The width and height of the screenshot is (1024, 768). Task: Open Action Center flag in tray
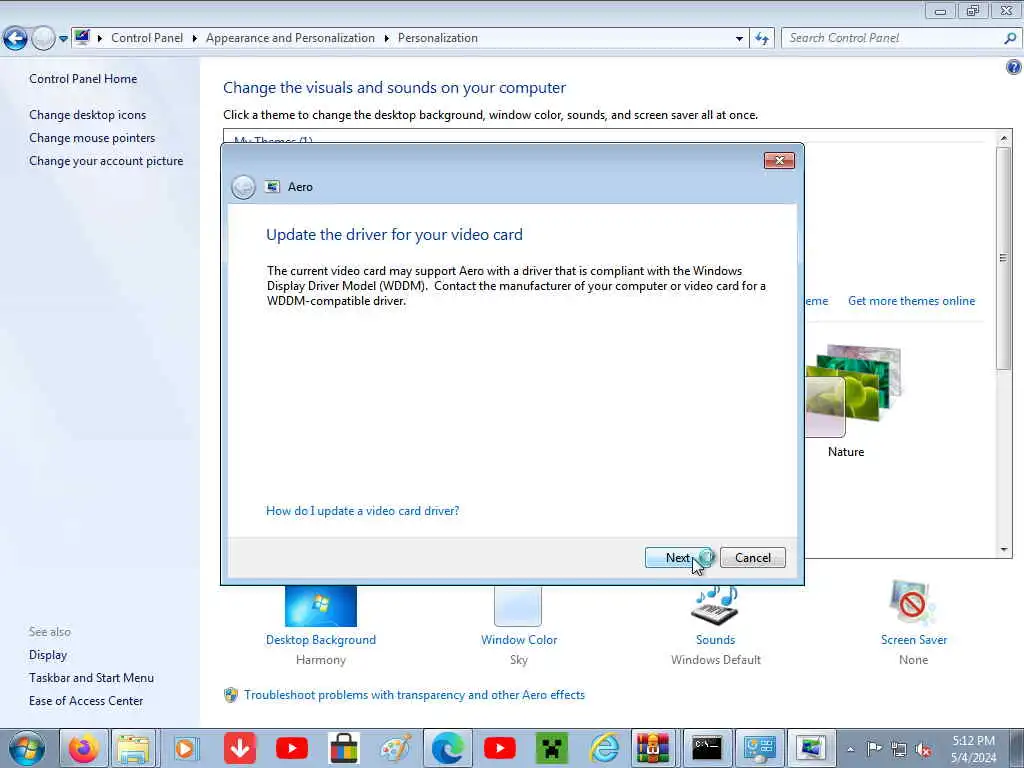(874, 749)
